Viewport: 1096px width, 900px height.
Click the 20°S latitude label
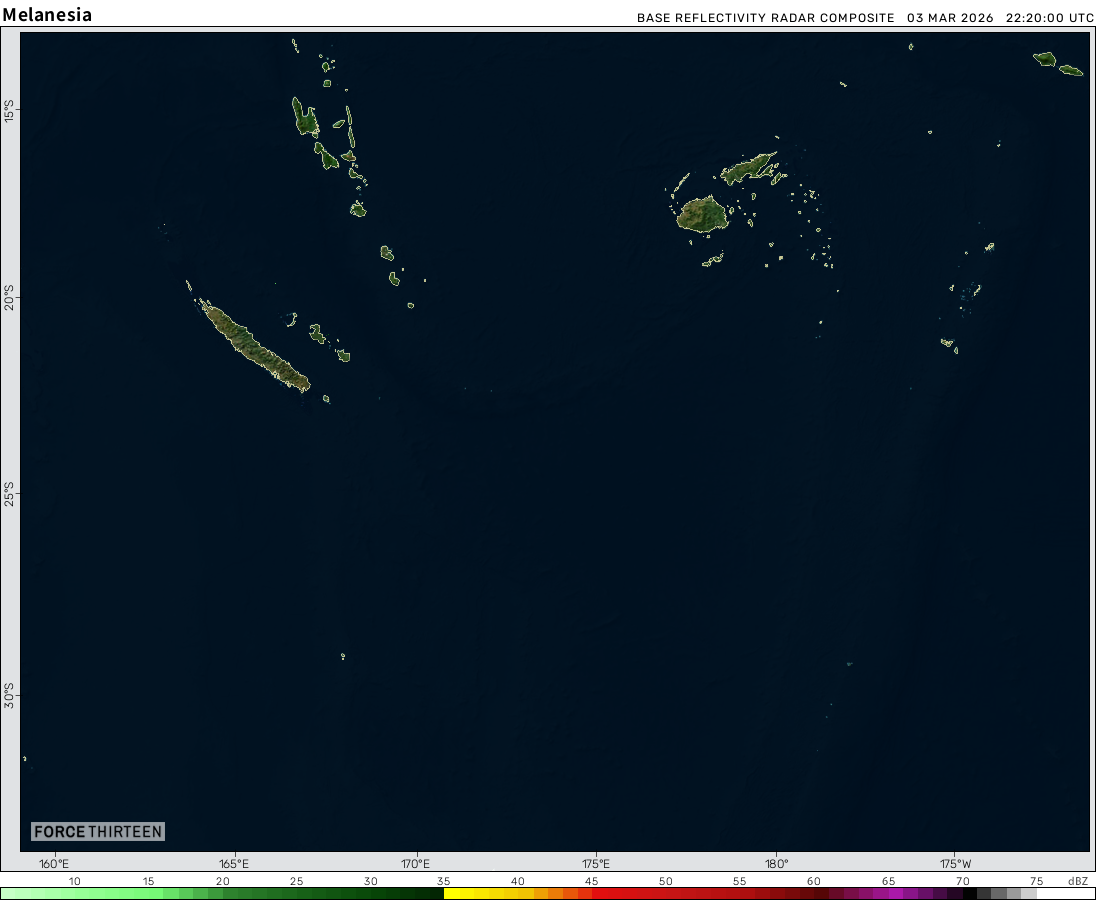pyautogui.click(x=9, y=297)
